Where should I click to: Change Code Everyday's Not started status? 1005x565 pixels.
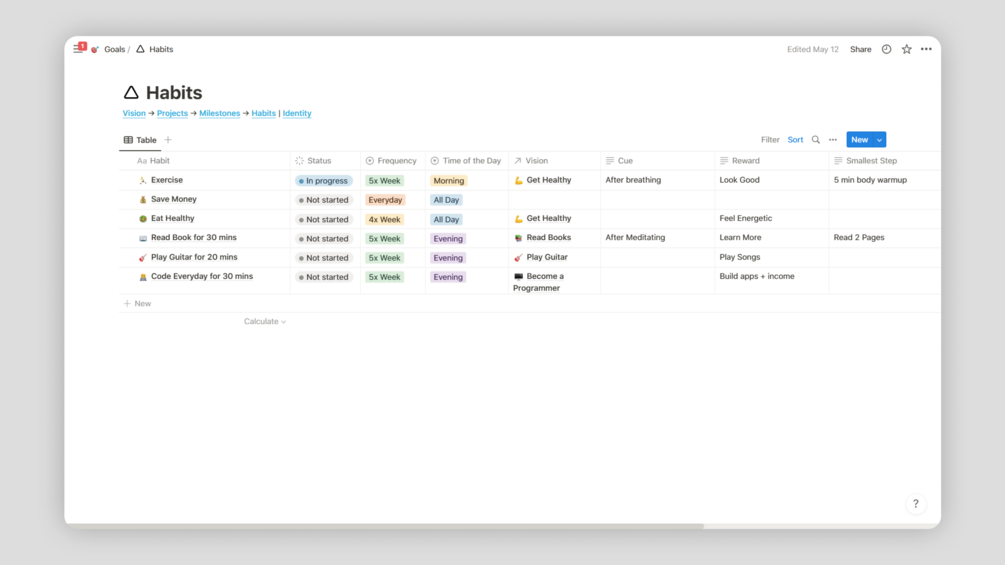click(324, 277)
